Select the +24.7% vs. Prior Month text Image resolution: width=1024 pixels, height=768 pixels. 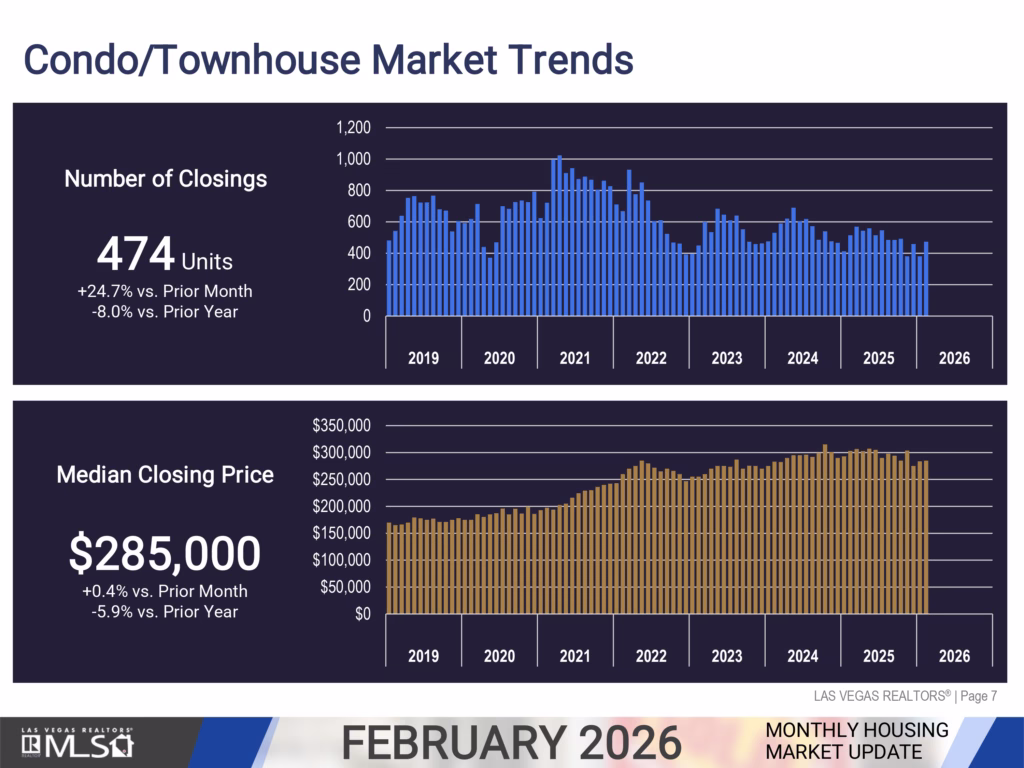point(166,292)
